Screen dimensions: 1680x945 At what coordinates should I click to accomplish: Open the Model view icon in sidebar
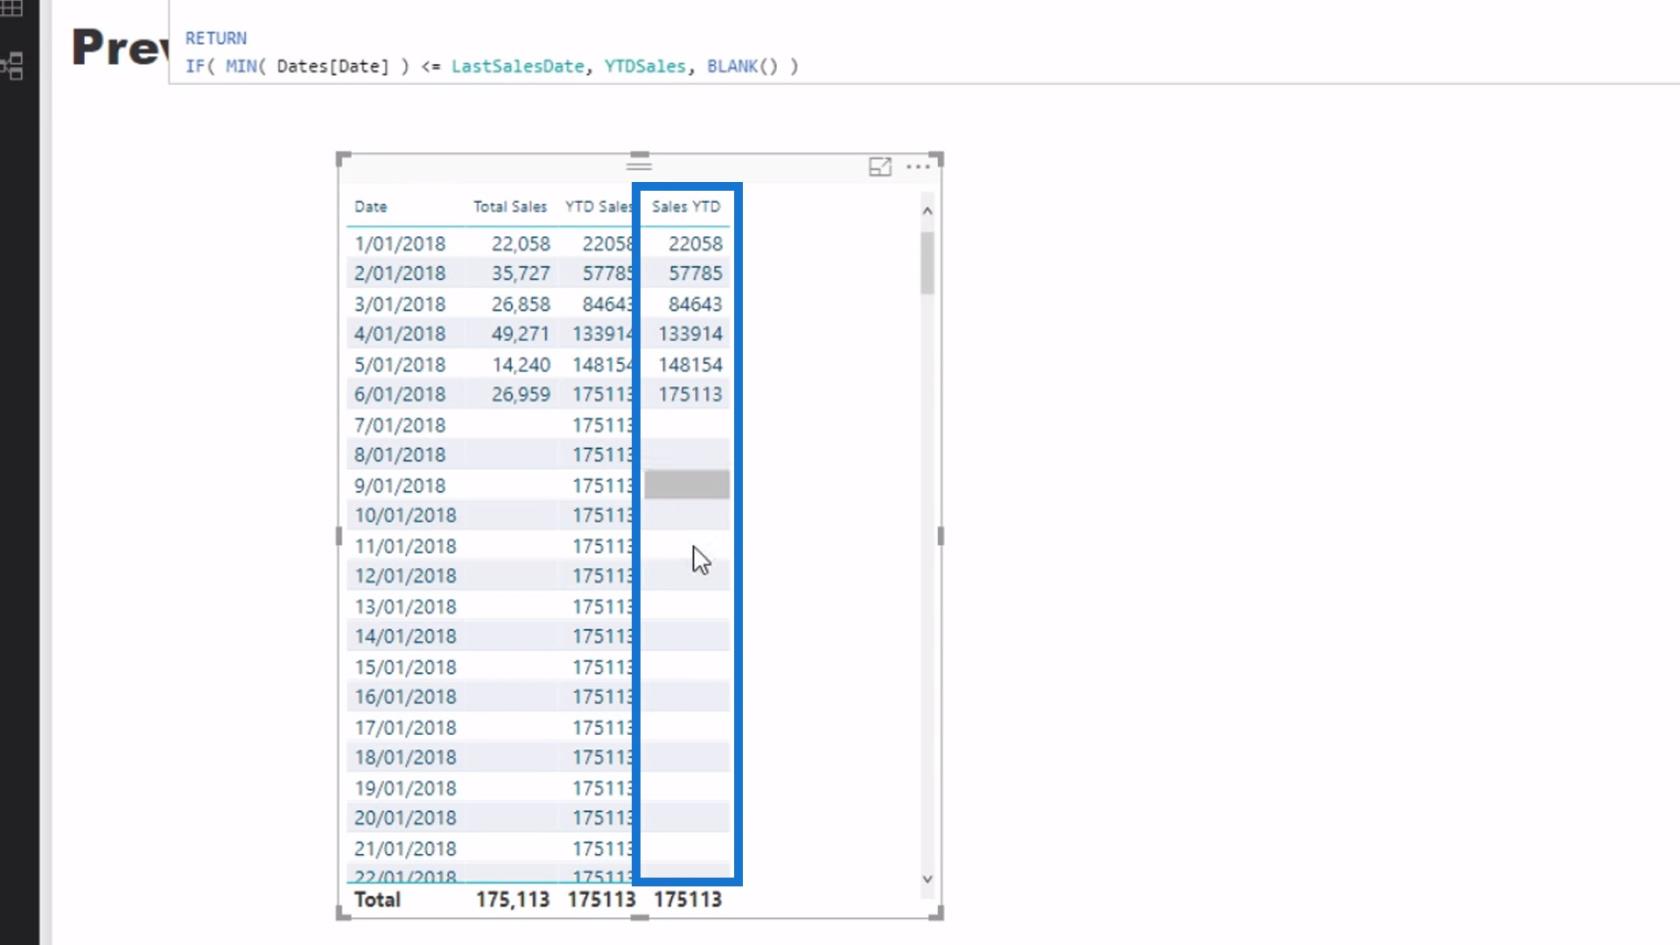coord(12,66)
